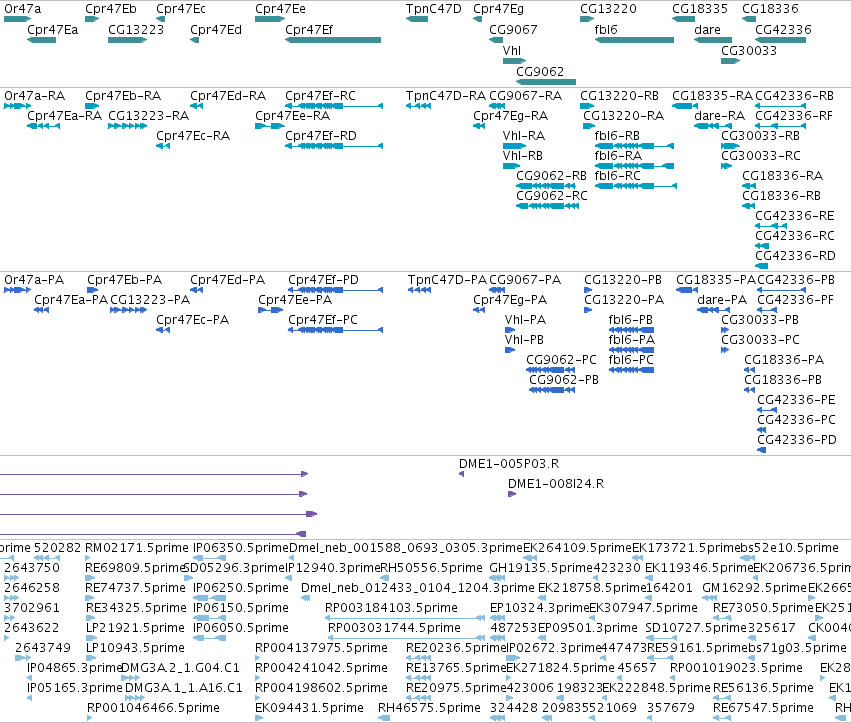The width and height of the screenshot is (851, 723).
Task: Click EST RE67547.5prime
Action: 721,718
